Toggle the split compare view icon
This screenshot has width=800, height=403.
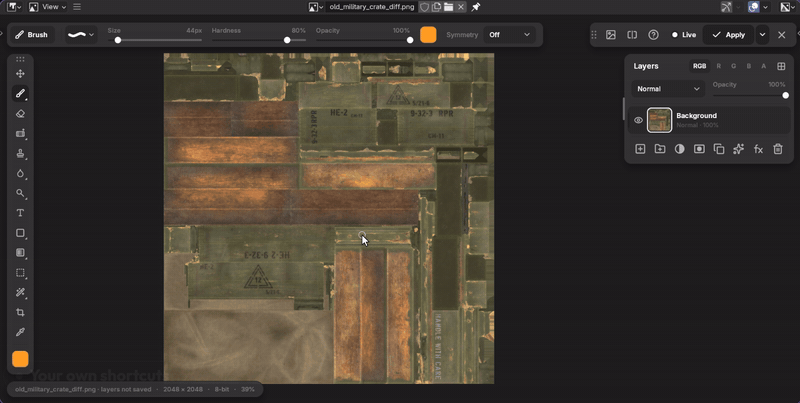(x=632, y=35)
